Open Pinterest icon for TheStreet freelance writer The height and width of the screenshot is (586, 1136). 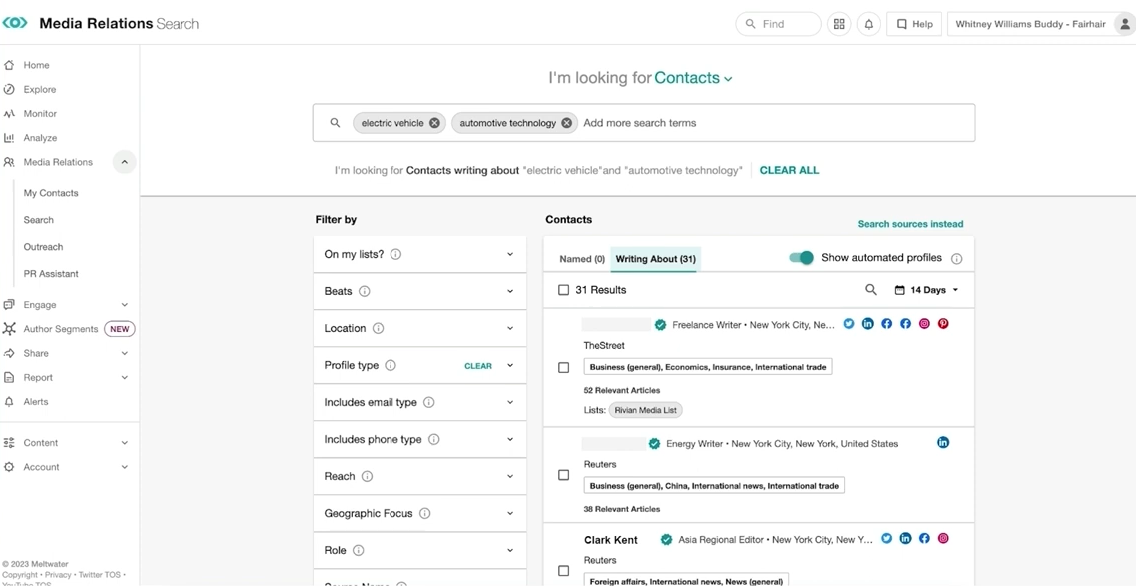[x=943, y=324]
